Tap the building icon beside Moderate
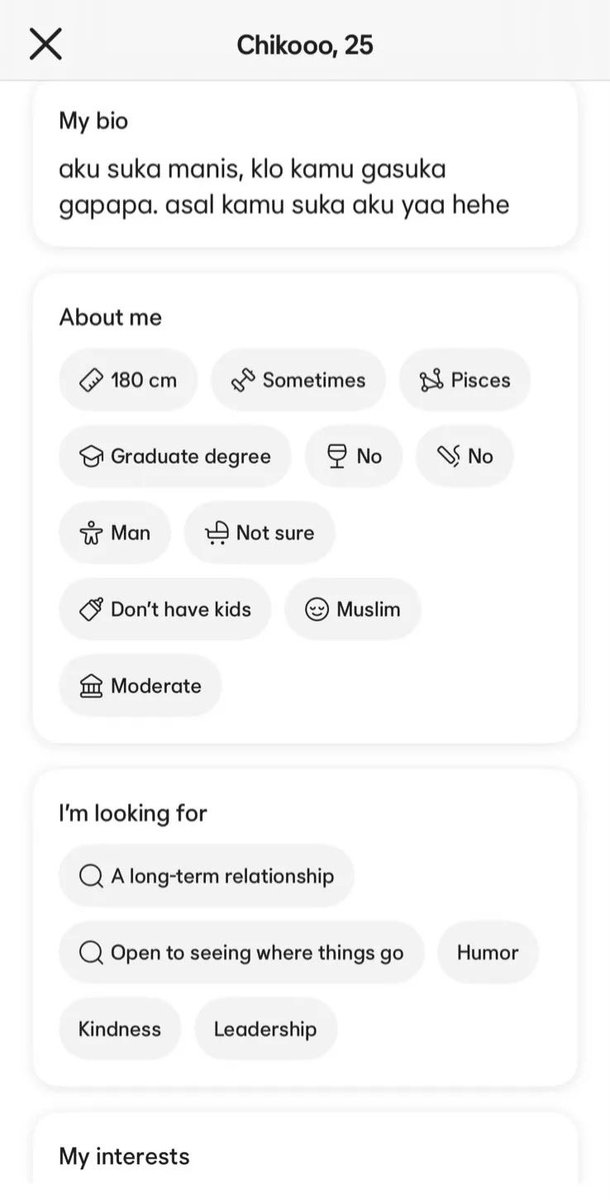The height and width of the screenshot is (1200, 610). [x=91, y=686]
